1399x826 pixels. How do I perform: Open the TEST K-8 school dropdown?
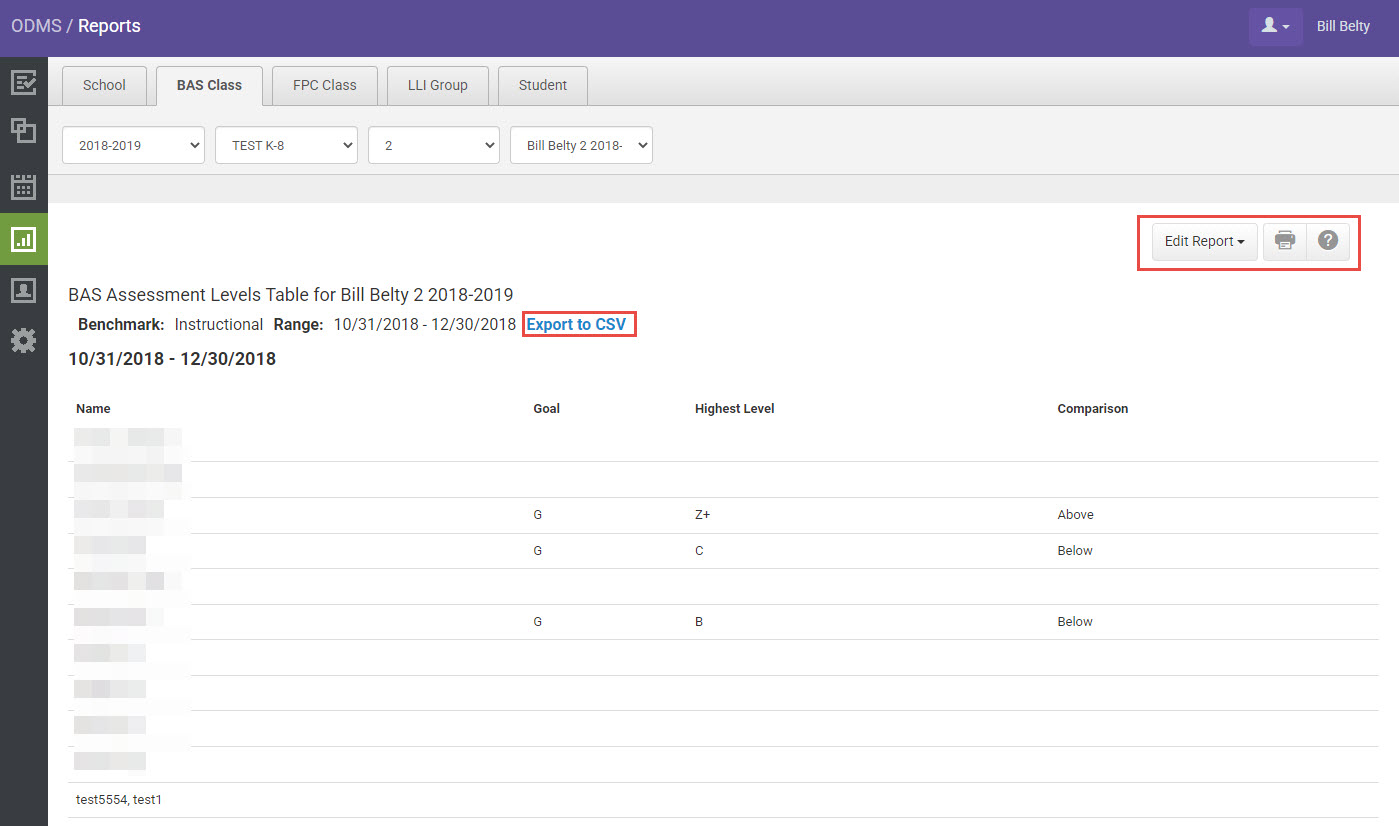coord(286,145)
